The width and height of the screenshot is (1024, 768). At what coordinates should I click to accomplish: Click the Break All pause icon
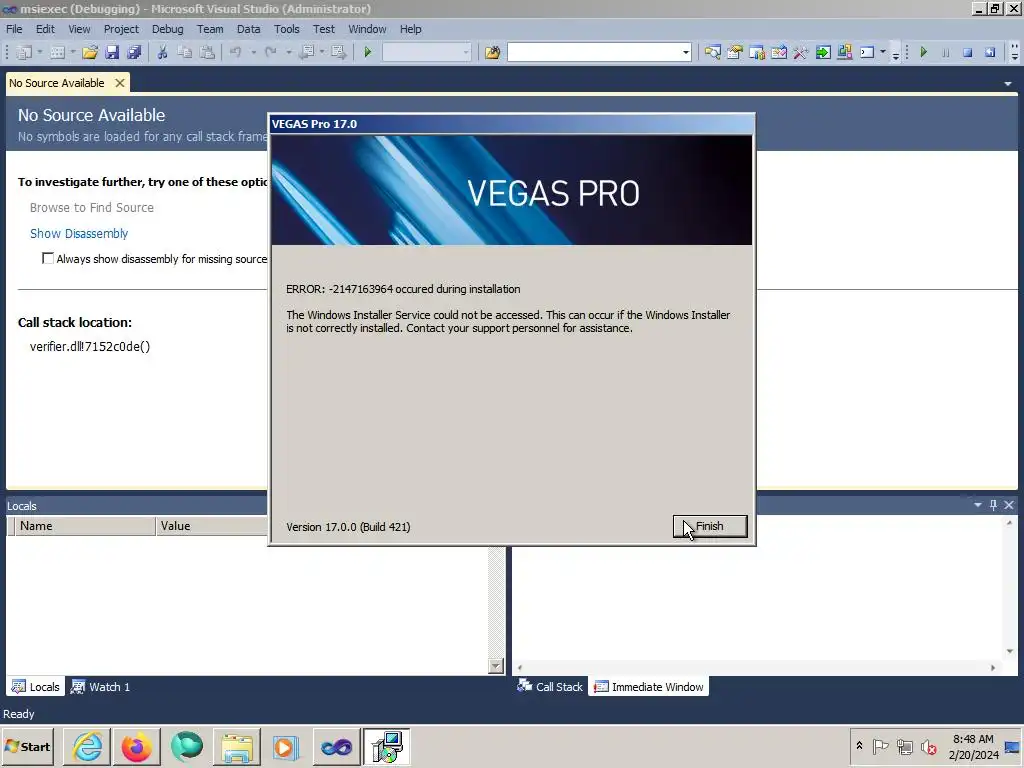click(946, 52)
